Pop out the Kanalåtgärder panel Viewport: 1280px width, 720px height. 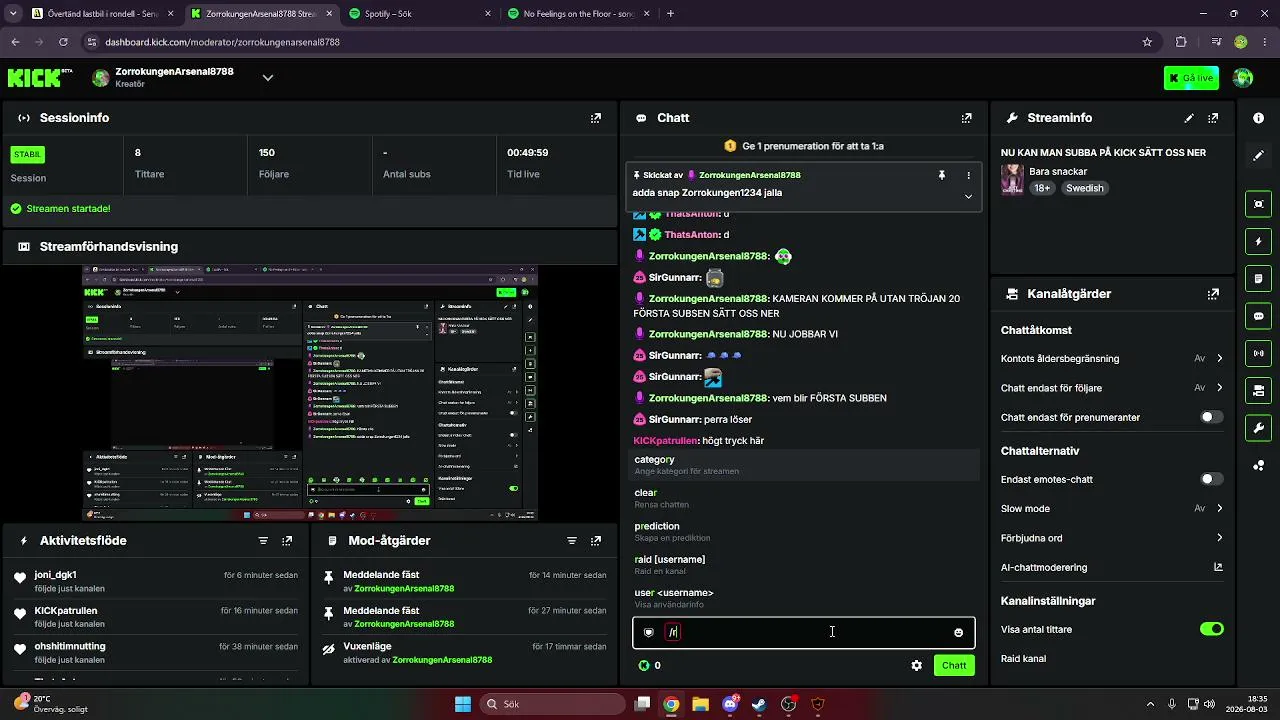pyautogui.click(x=1213, y=294)
